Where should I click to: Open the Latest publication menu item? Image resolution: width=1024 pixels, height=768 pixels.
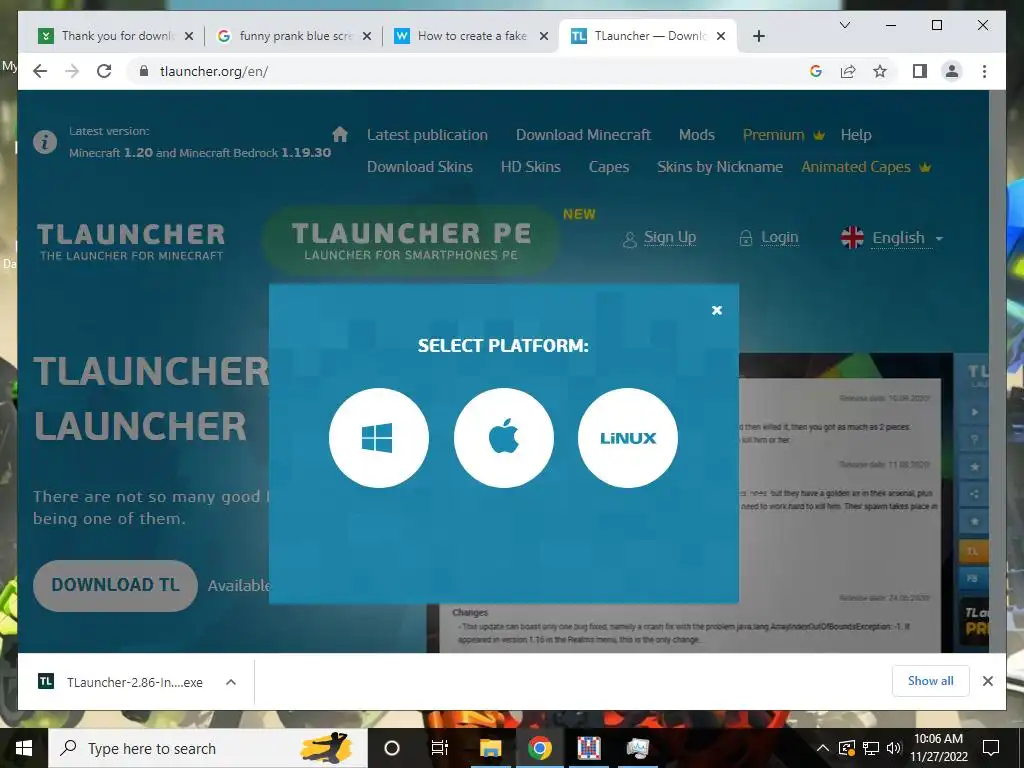tap(427, 135)
